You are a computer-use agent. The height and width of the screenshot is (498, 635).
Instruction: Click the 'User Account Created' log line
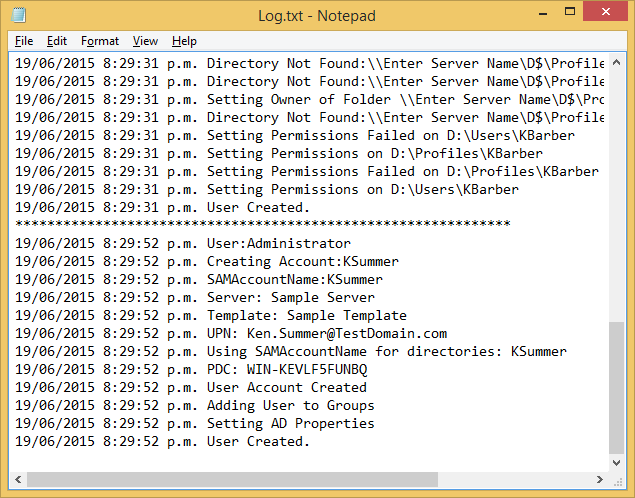coord(286,387)
